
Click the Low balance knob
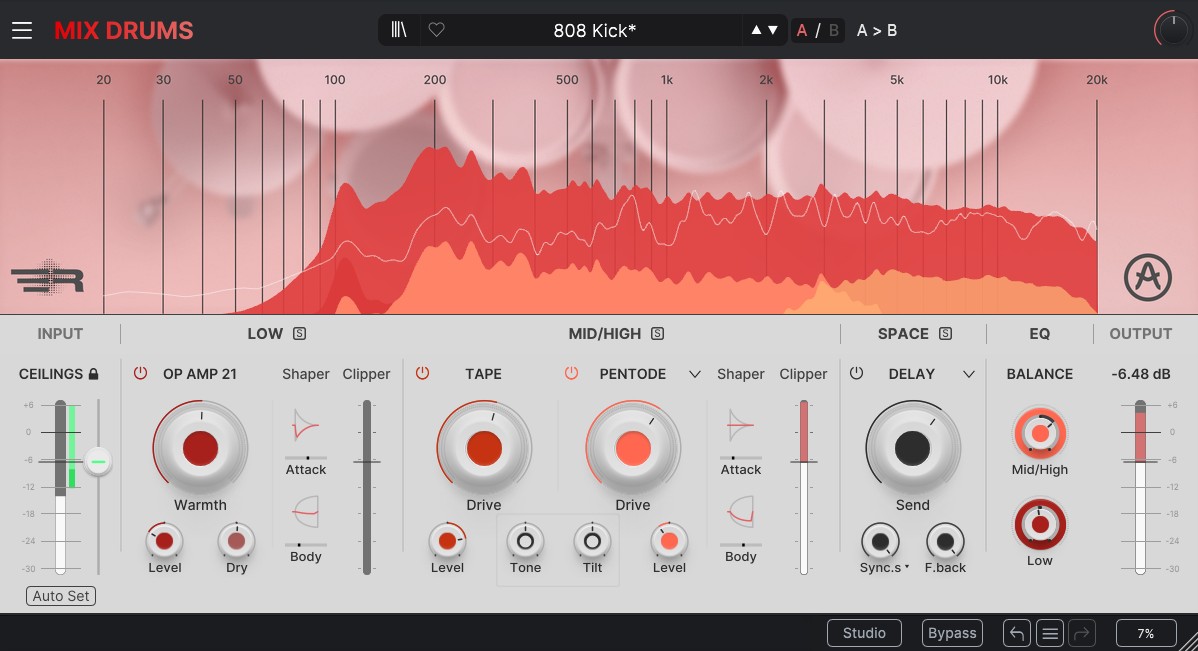pos(1040,524)
